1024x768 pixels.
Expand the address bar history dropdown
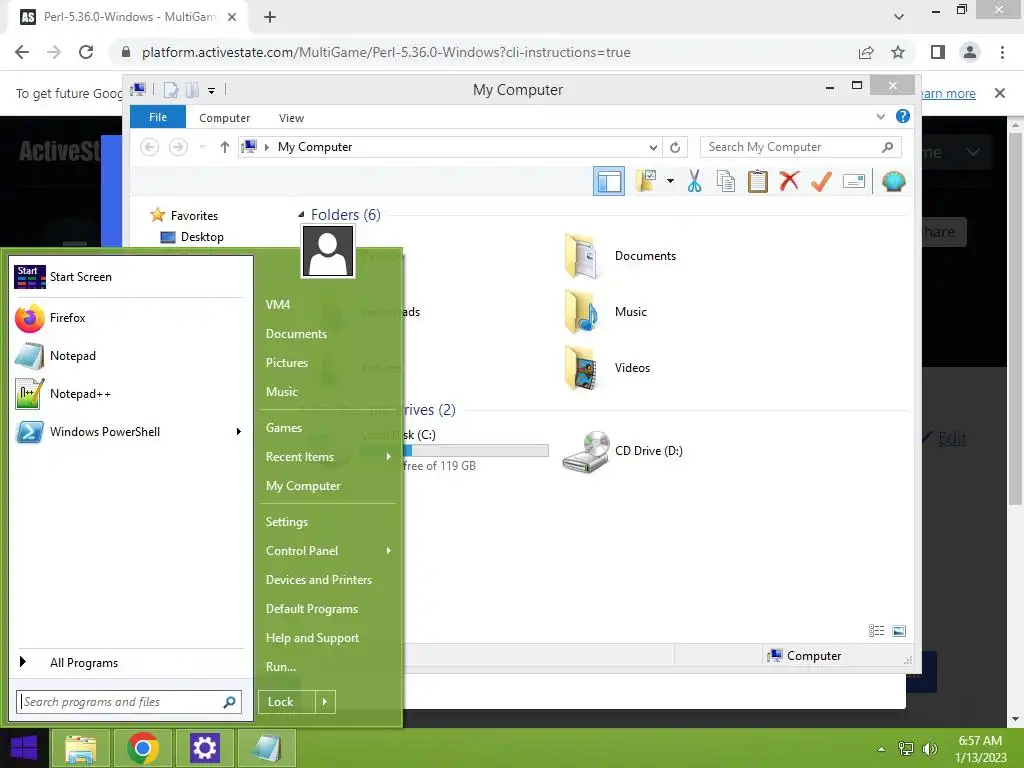click(x=652, y=147)
